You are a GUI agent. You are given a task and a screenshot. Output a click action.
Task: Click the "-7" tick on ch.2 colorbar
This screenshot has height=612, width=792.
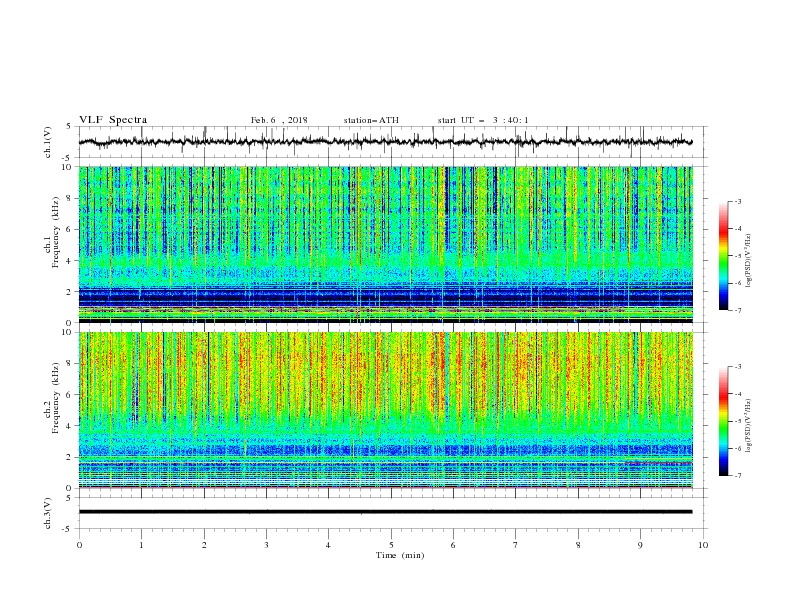click(x=737, y=475)
